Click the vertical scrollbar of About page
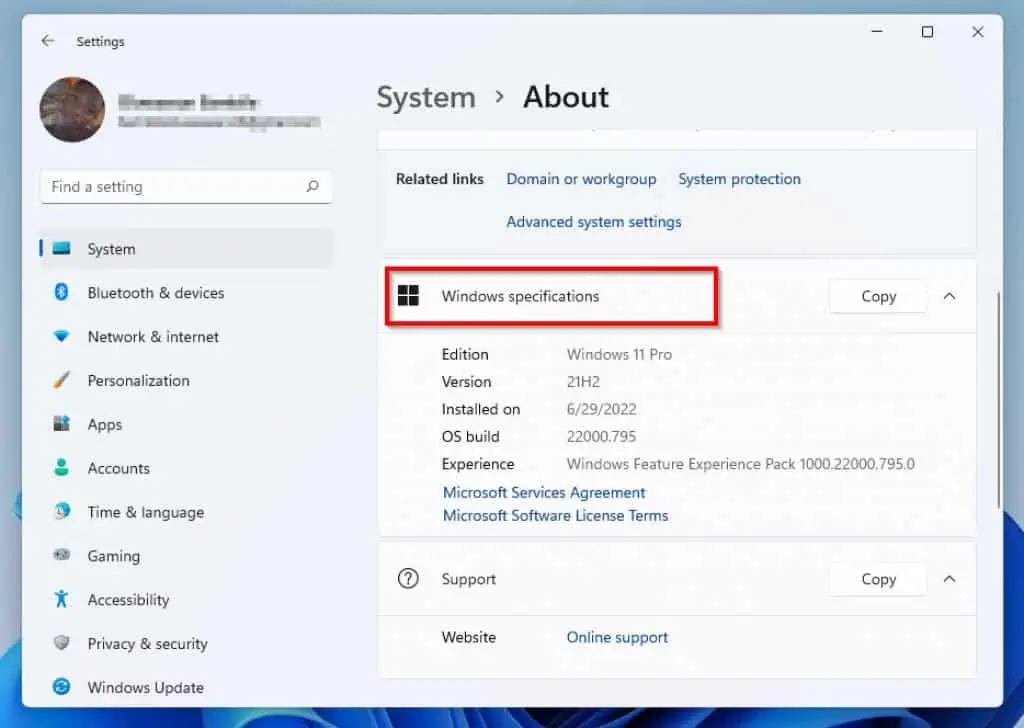Screen dimensions: 1024x728 [x=998, y=399]
